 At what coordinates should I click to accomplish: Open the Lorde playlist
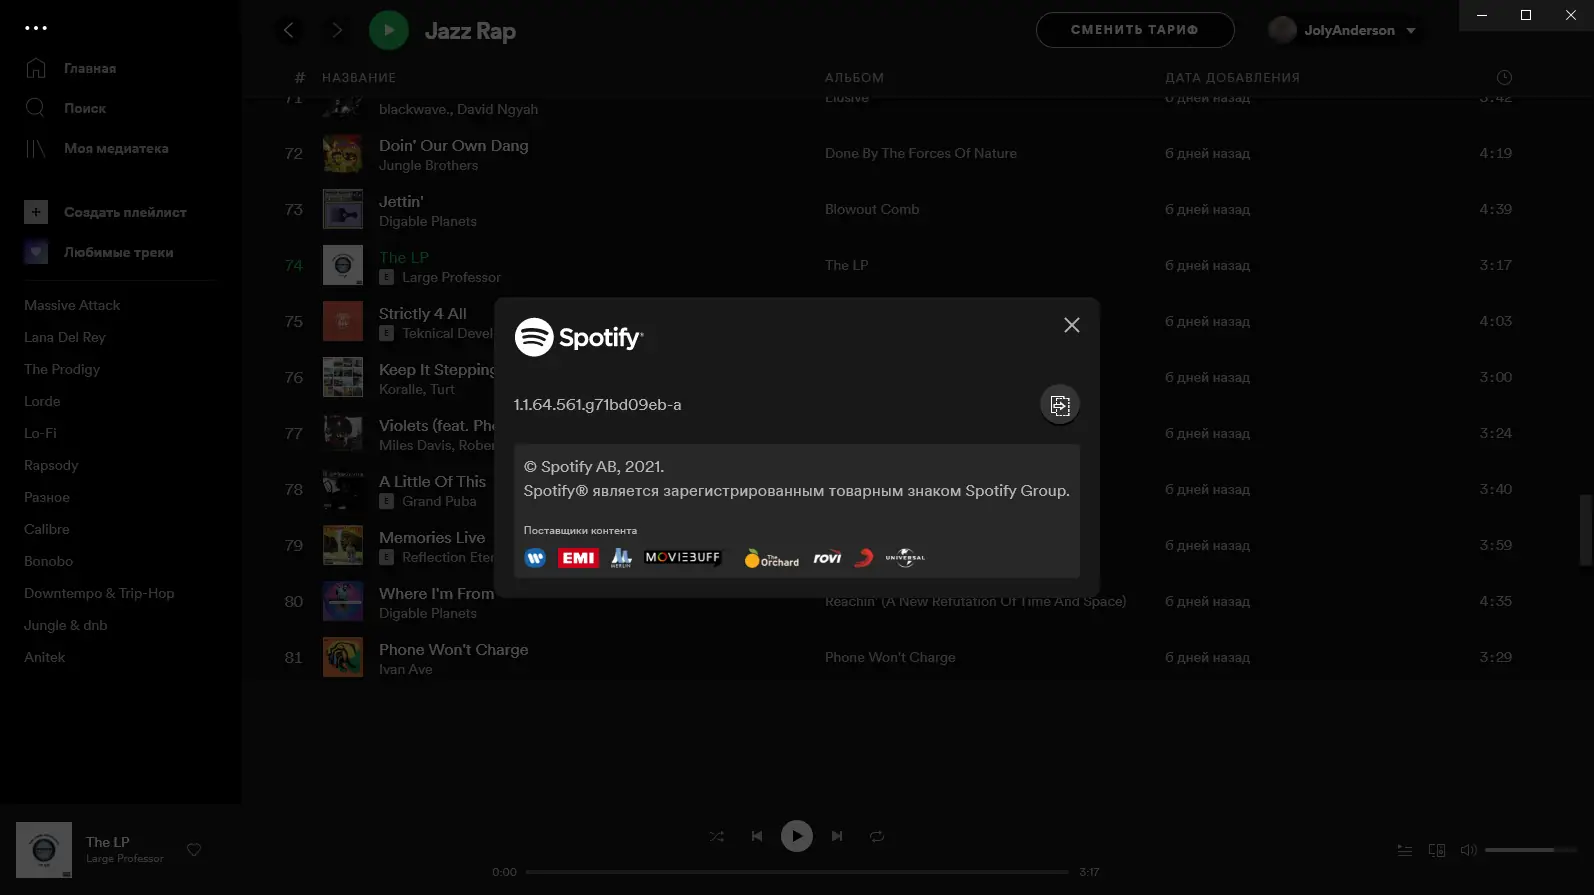(42, 401)
